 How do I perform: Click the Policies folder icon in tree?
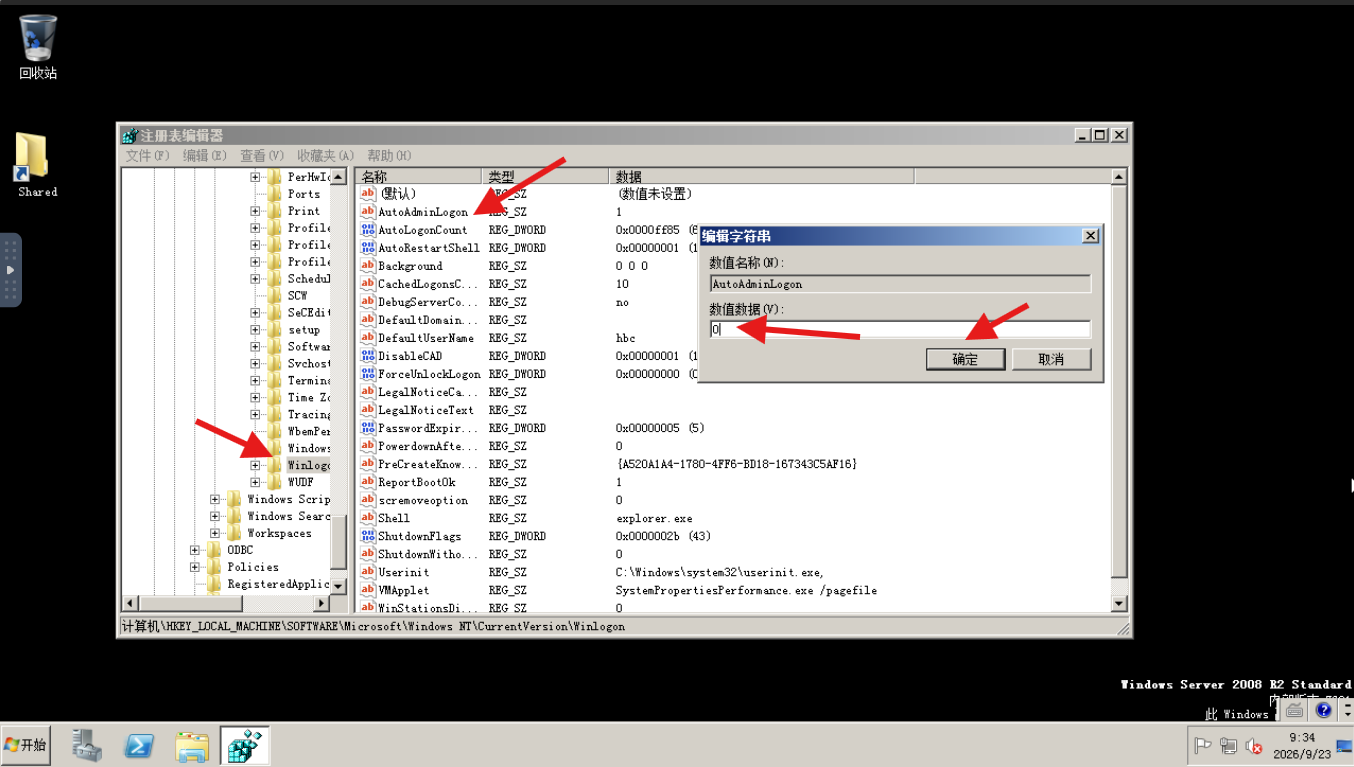coord(214,567)
